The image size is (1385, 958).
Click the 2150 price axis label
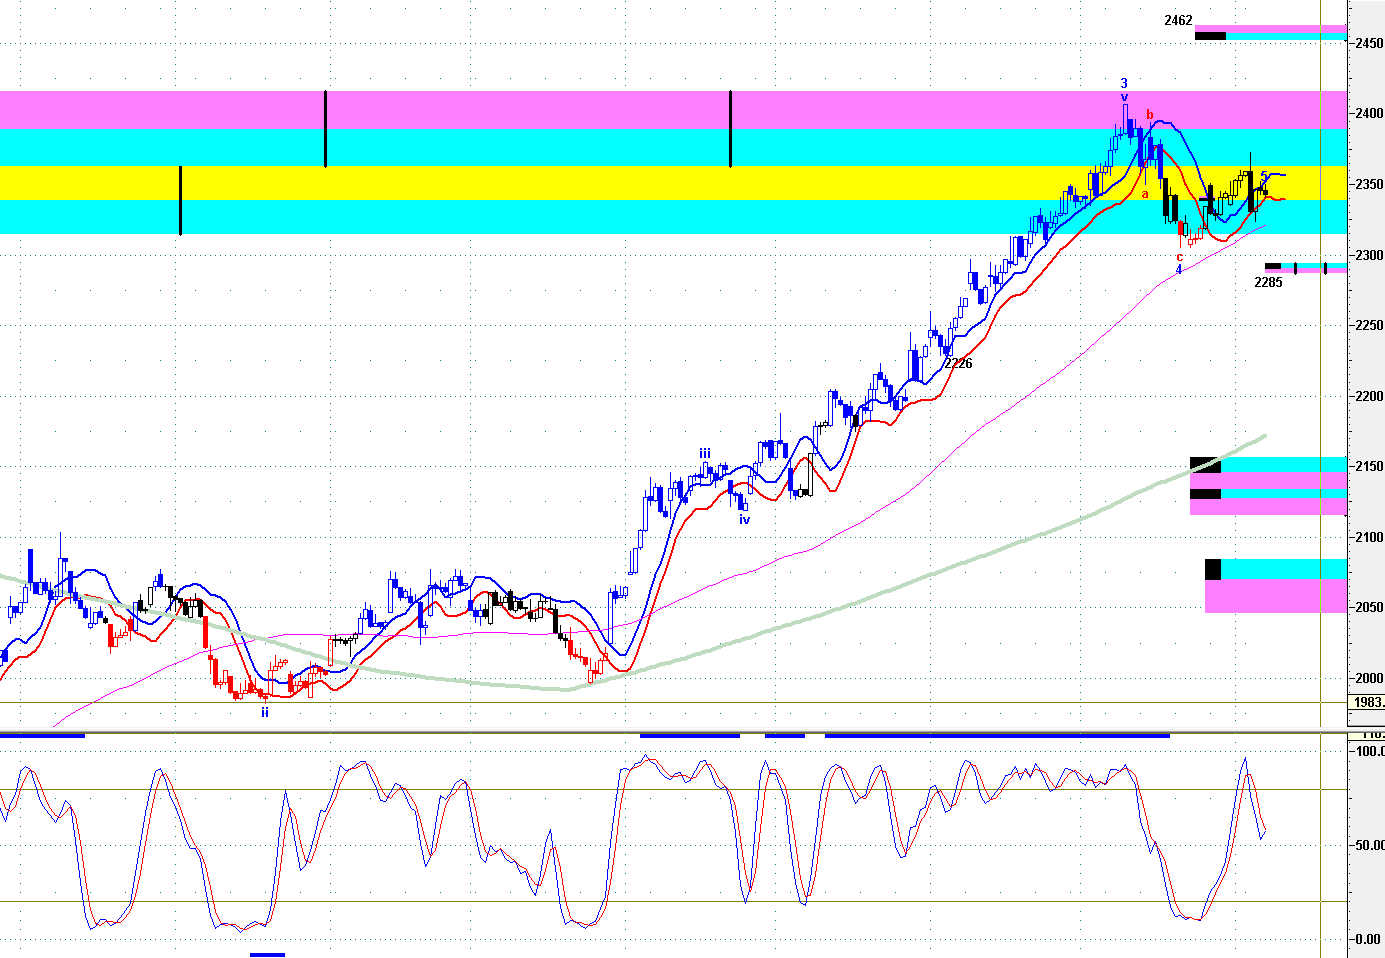point(1369,466)
